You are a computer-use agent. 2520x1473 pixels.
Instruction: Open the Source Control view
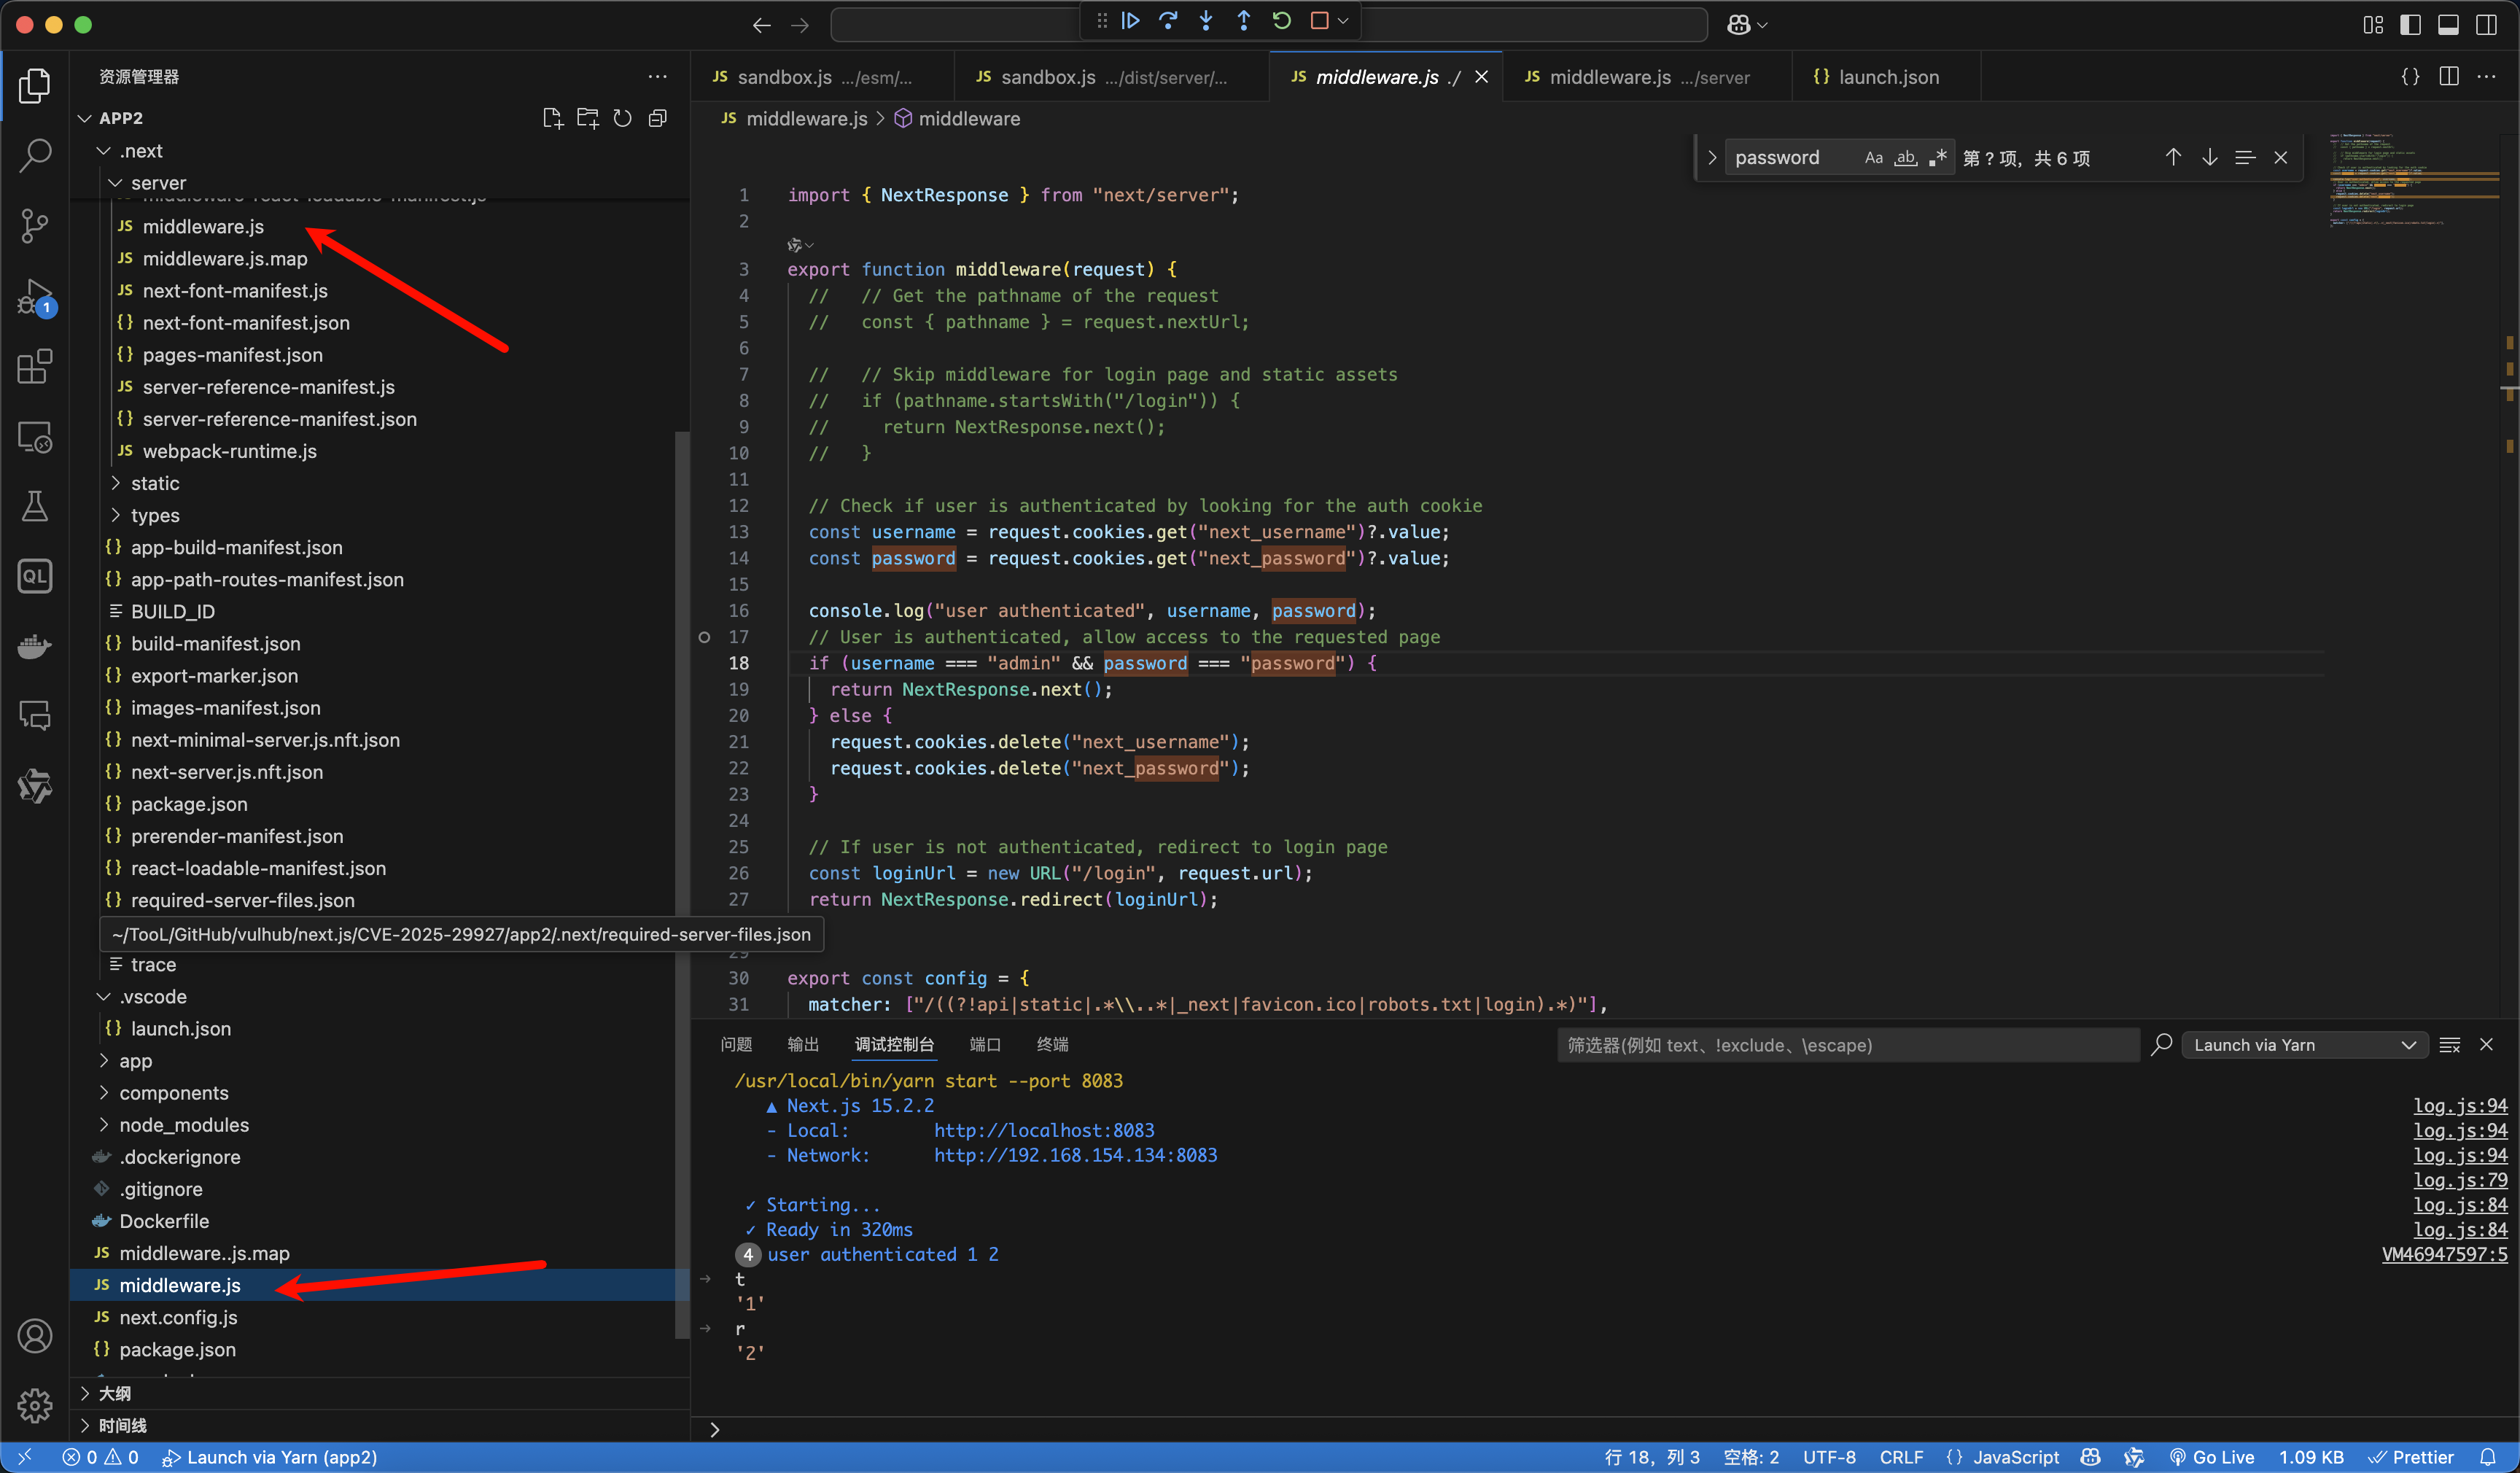(x=35, y=225)
